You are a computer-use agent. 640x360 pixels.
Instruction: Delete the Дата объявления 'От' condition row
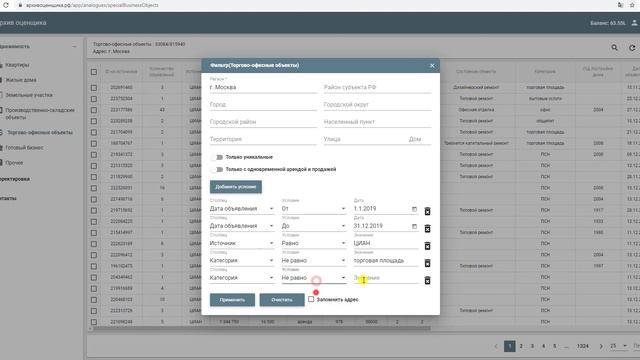point(427,211)
